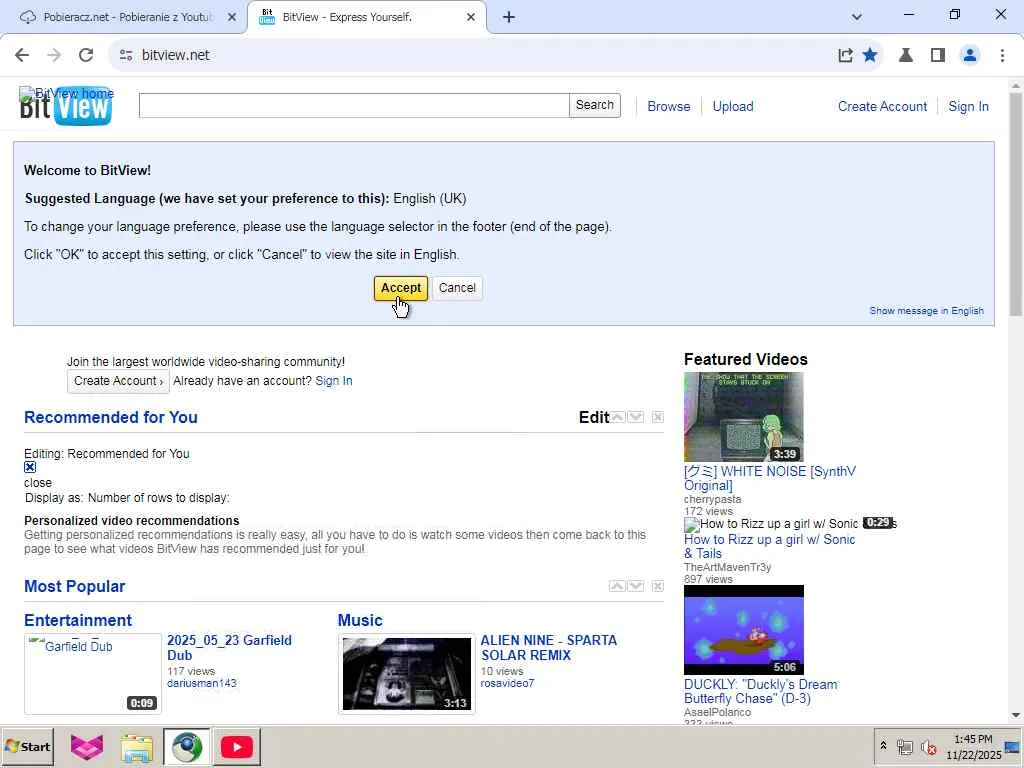Click Sign In in the header
This screenshot has width=1024, height=768.
[968, 106]
